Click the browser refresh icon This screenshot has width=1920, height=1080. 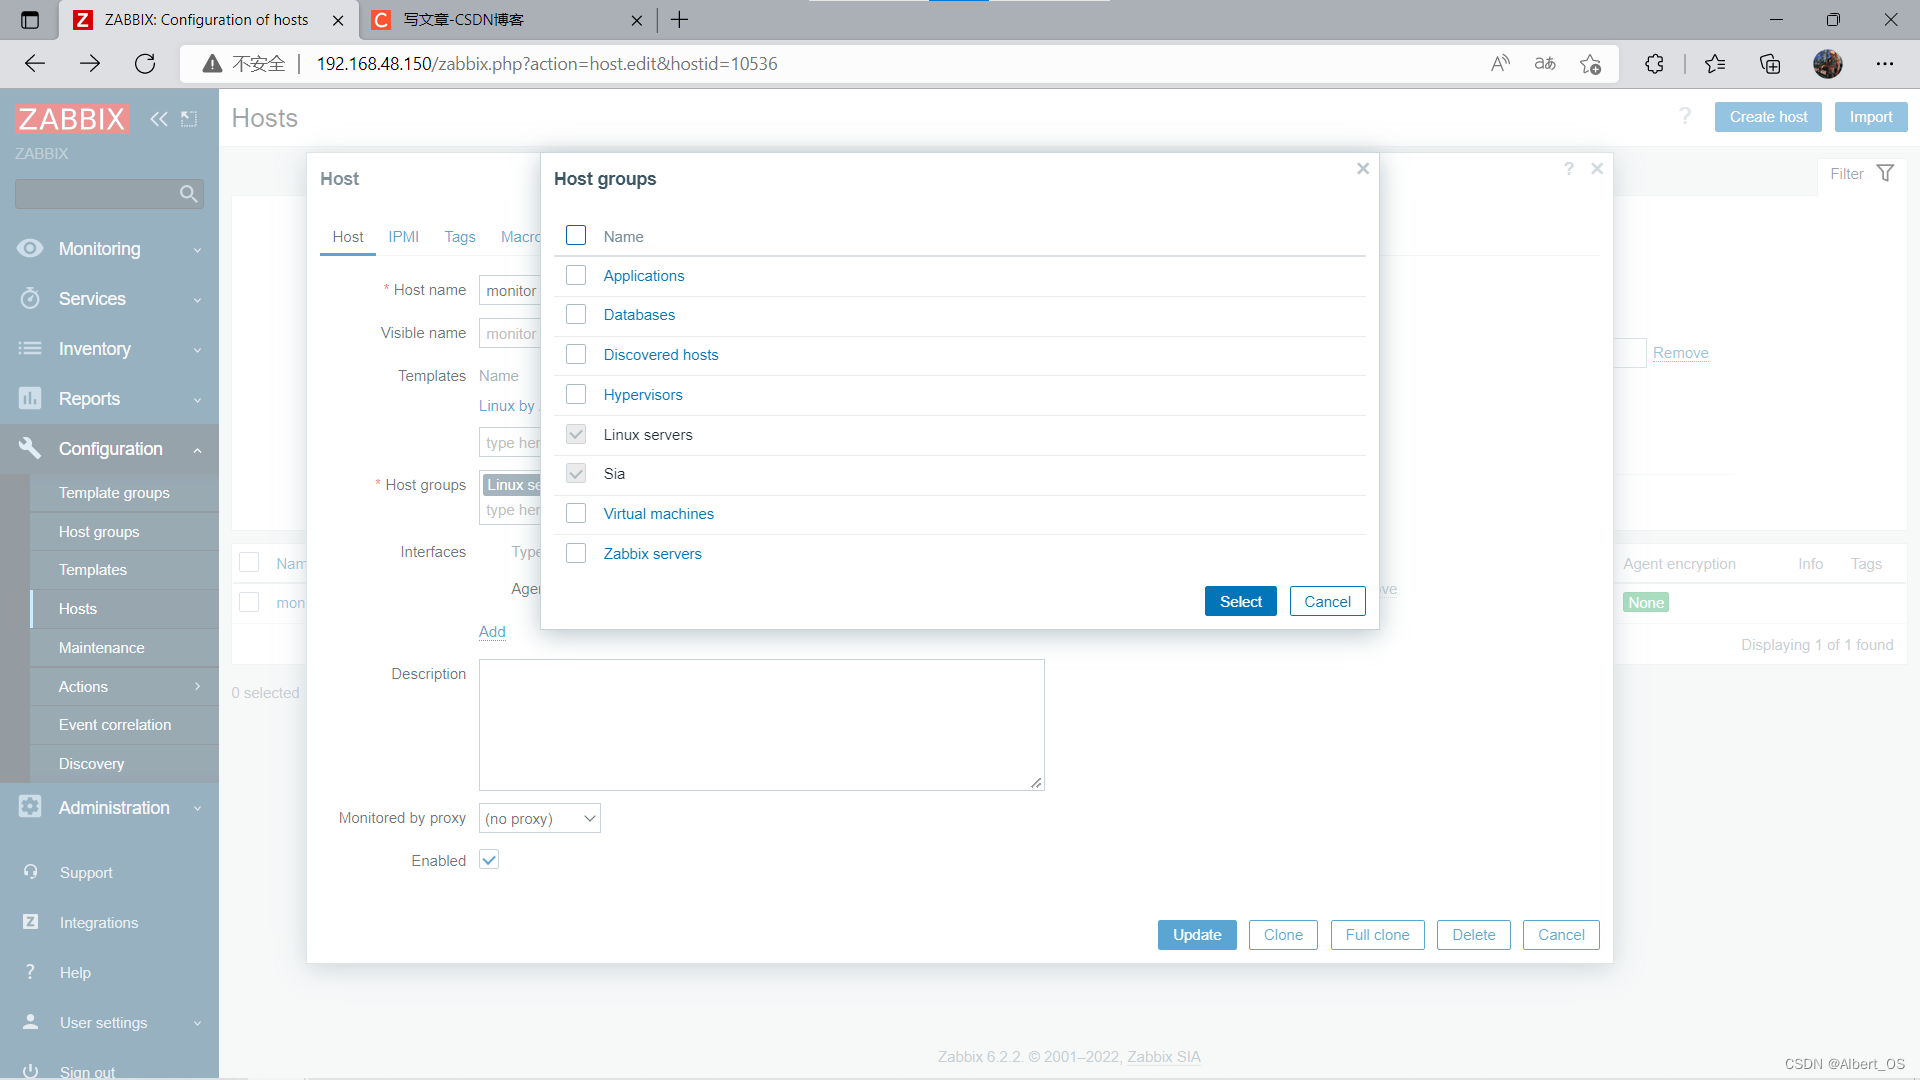point(145,64)
